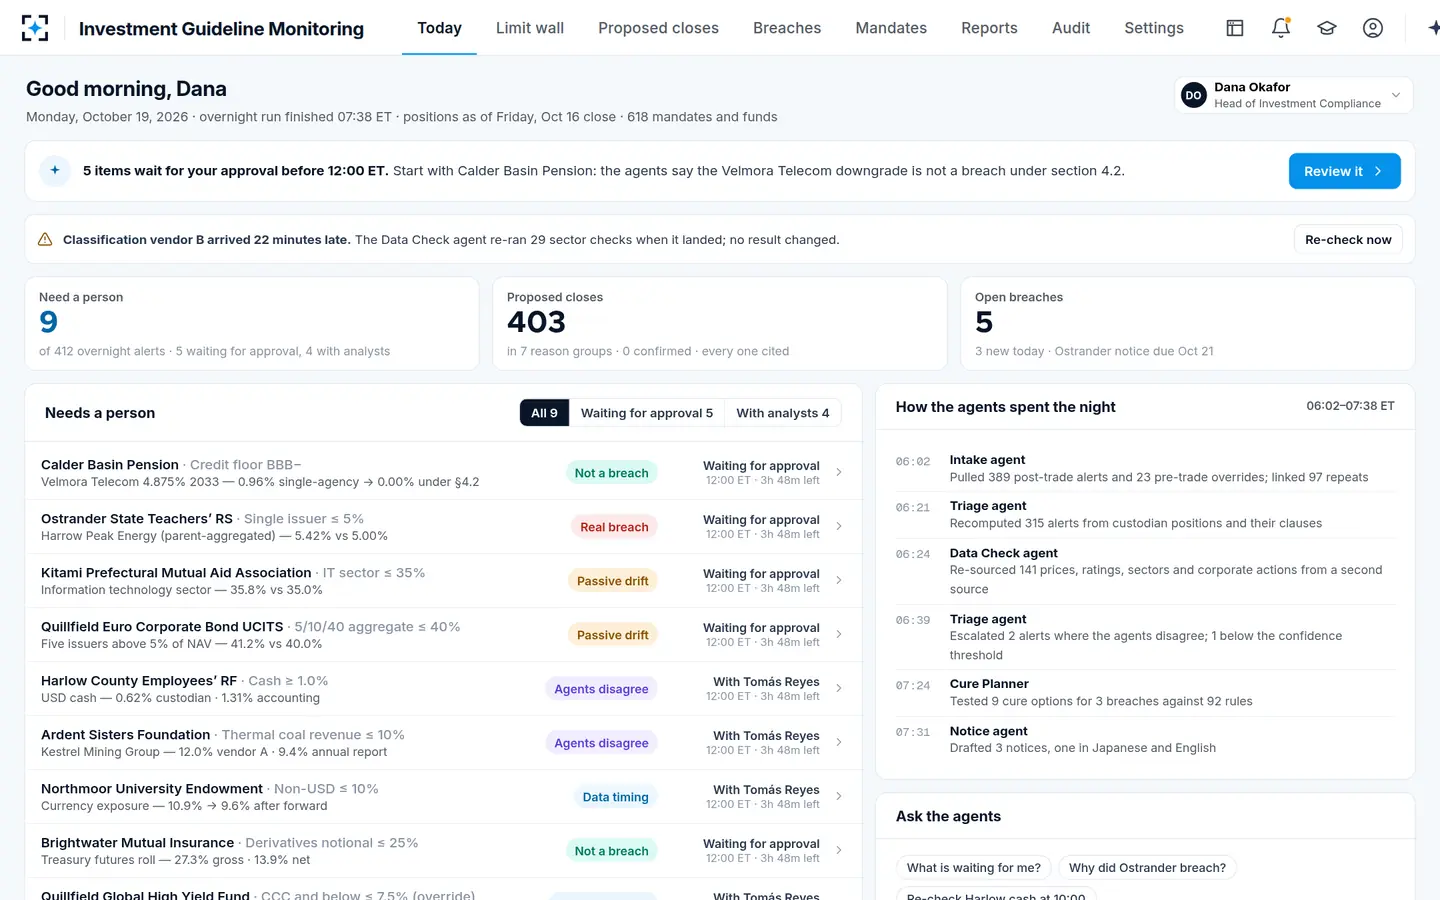1440x900 pixels.
Task: Select the Calder Basin Pension mandate name
Action: pyautogui.click(x=110, y=465)
